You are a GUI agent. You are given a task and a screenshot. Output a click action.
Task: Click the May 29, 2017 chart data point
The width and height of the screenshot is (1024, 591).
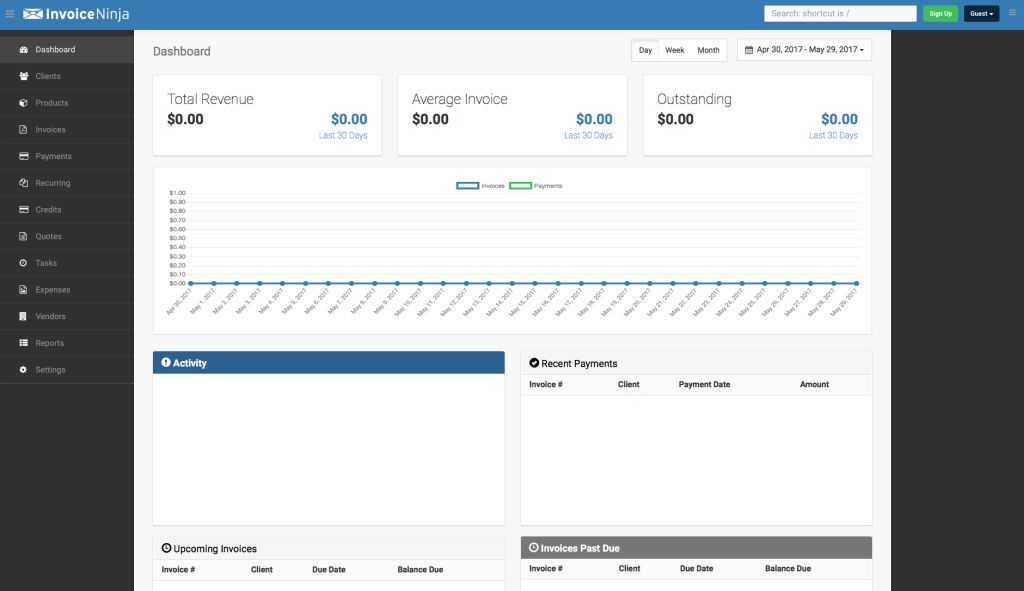[x=857, y=283]
